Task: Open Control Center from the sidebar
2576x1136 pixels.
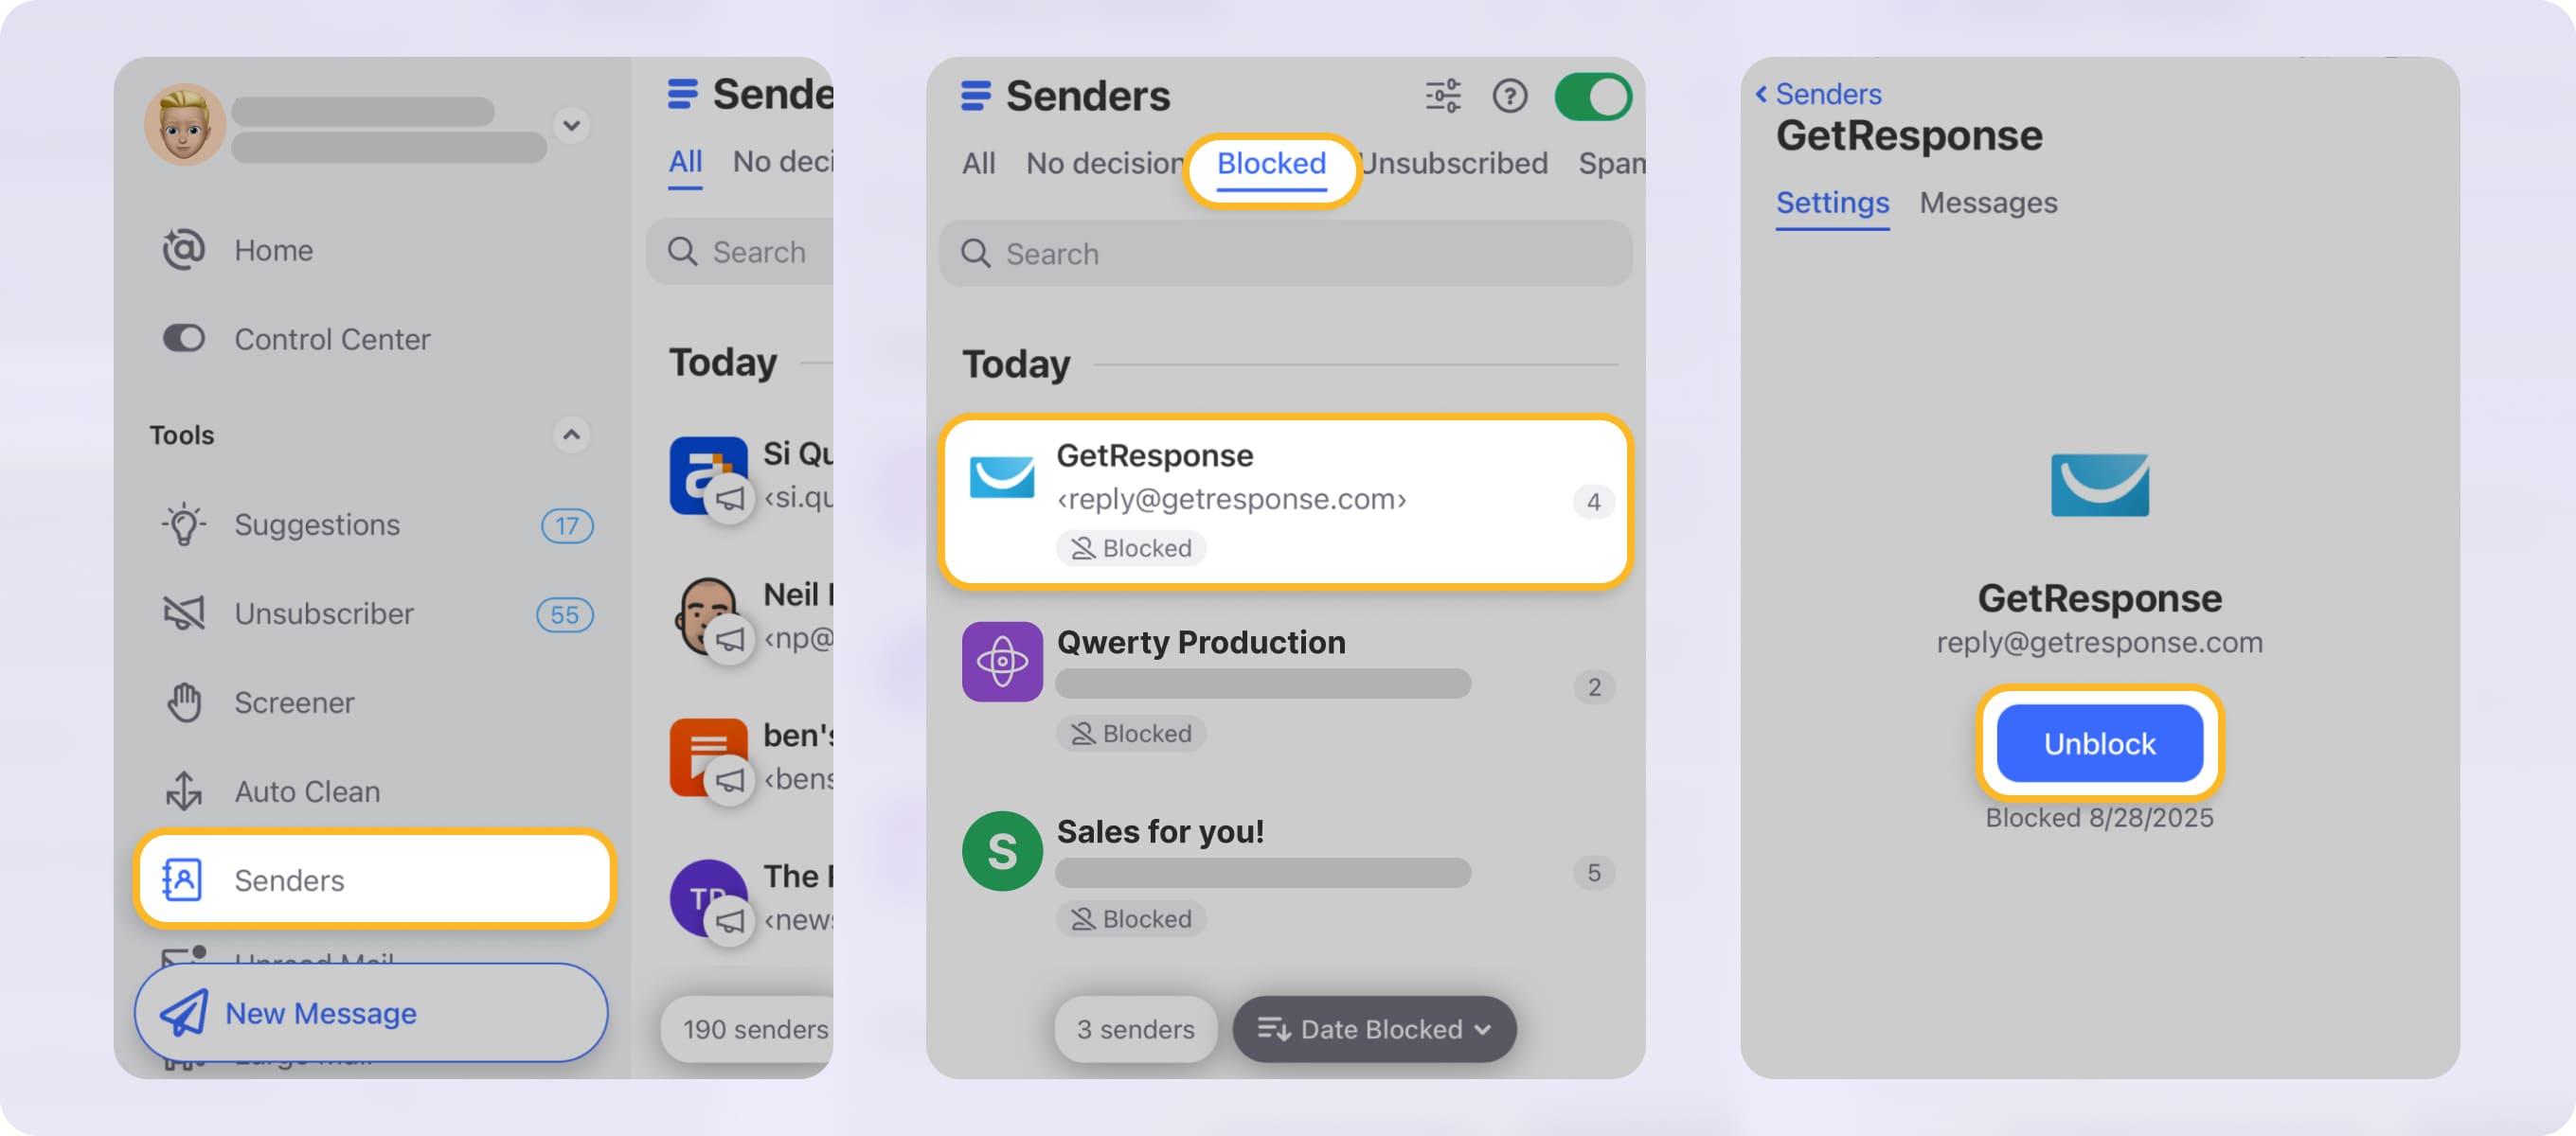Action: click(x=332, y=339)
